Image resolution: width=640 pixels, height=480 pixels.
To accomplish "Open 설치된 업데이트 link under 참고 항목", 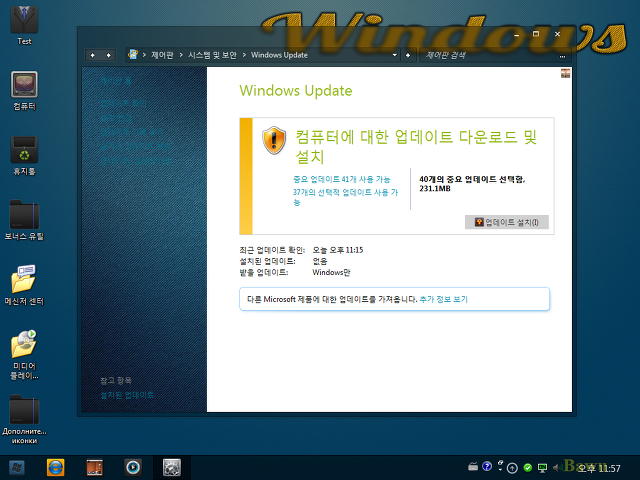I will 127,395.
